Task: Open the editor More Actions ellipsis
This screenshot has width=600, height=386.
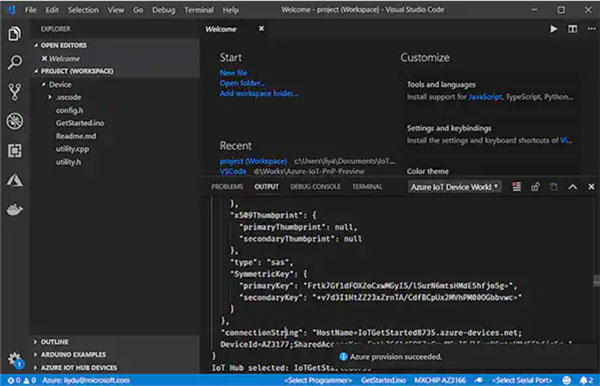Action: click(592, 29)
